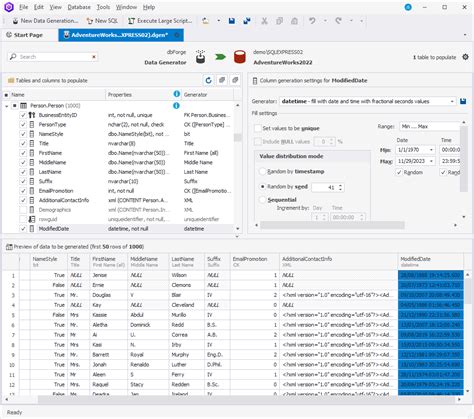Click the AdditionalContactInfo preview column header
Image resolution: width=474 pixels, height=419 pixels.
tap(338, 262)
